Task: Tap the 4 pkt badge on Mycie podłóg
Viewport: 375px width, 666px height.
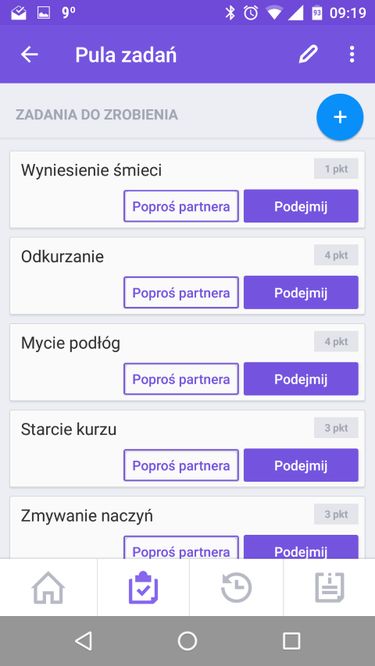Action: pos(336,341)
